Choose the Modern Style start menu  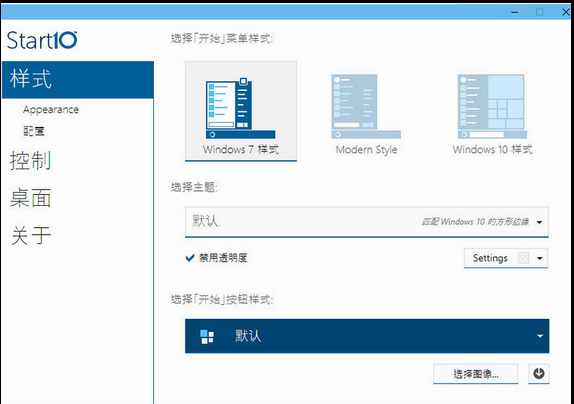(x=366, y=115)
